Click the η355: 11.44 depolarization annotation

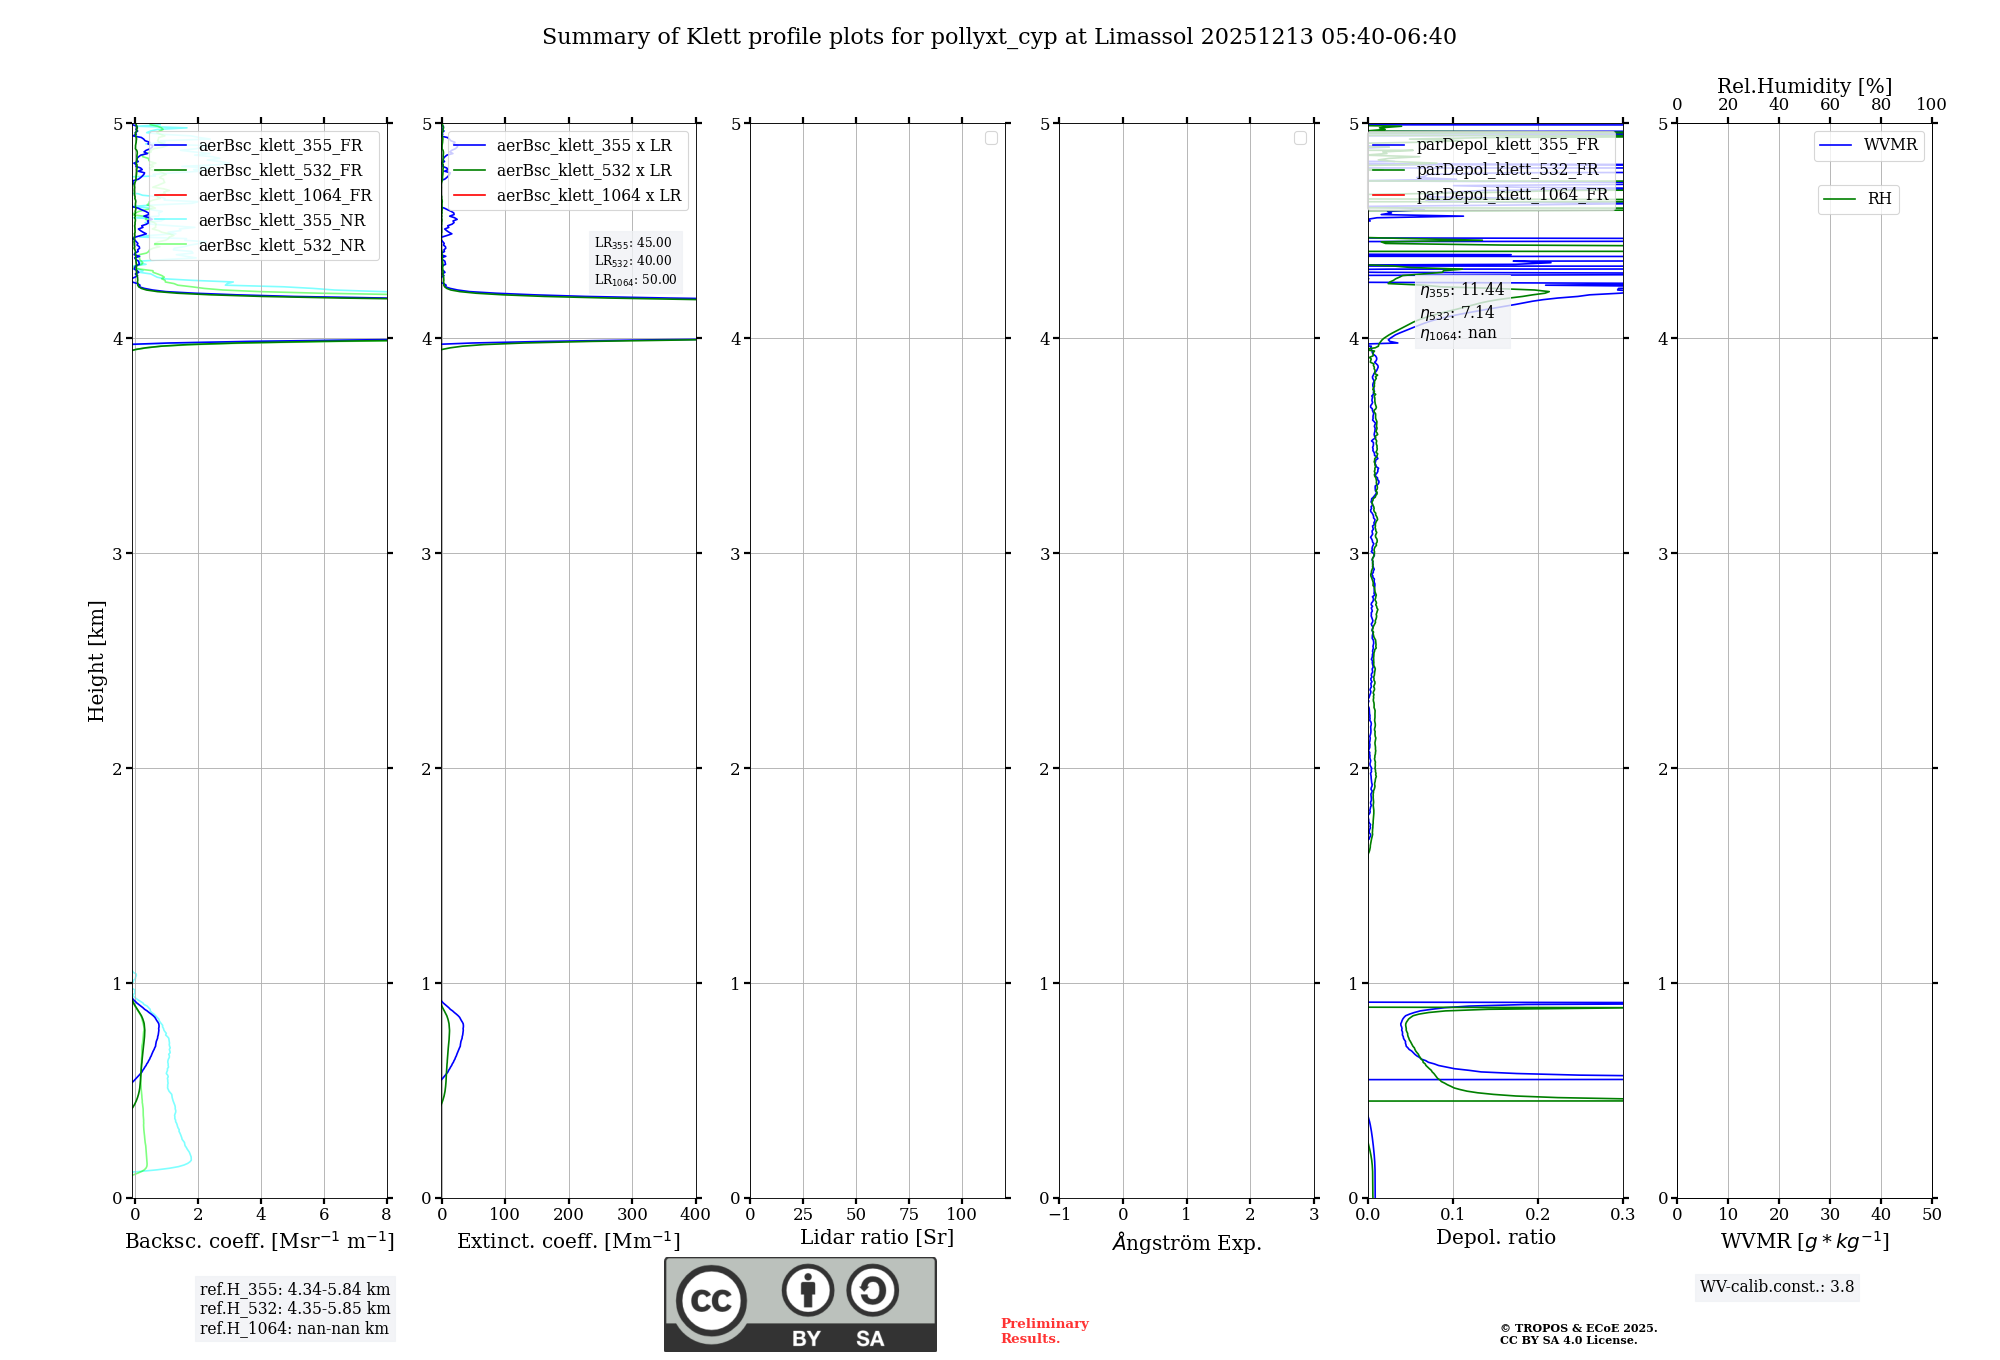(x=1462, y=290)
